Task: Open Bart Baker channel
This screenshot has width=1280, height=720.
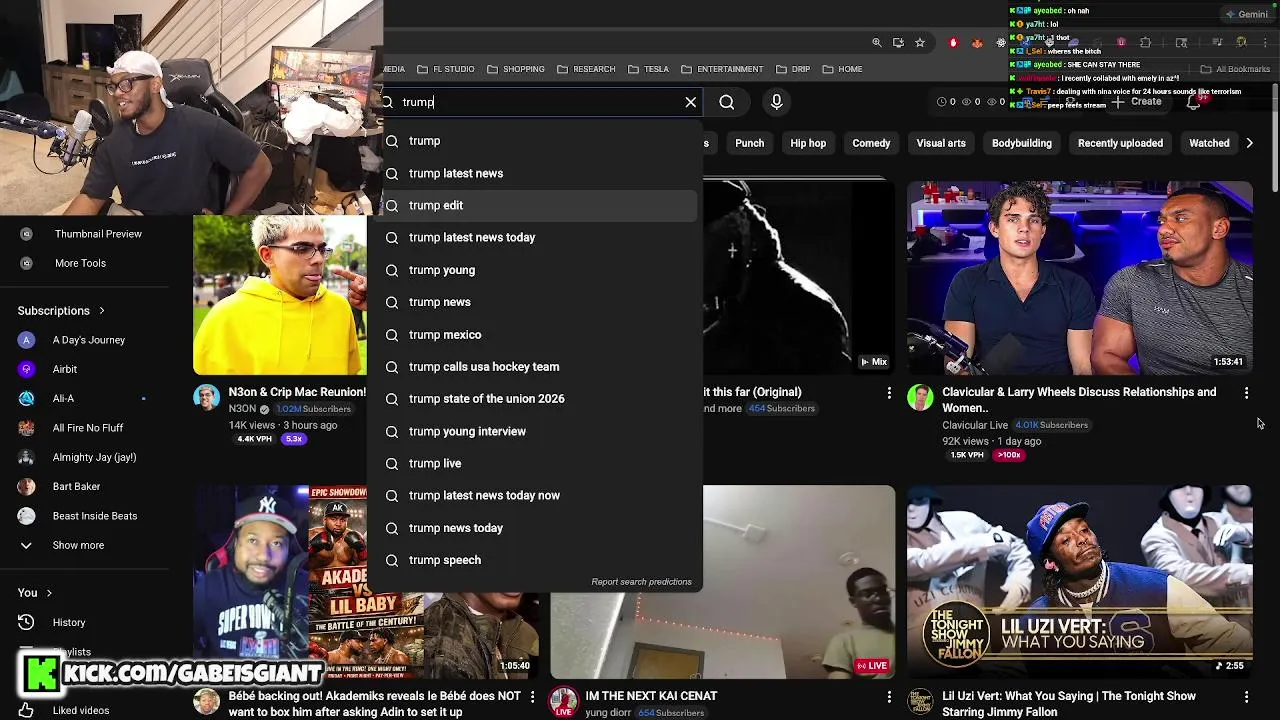Action: coord(76,486)
